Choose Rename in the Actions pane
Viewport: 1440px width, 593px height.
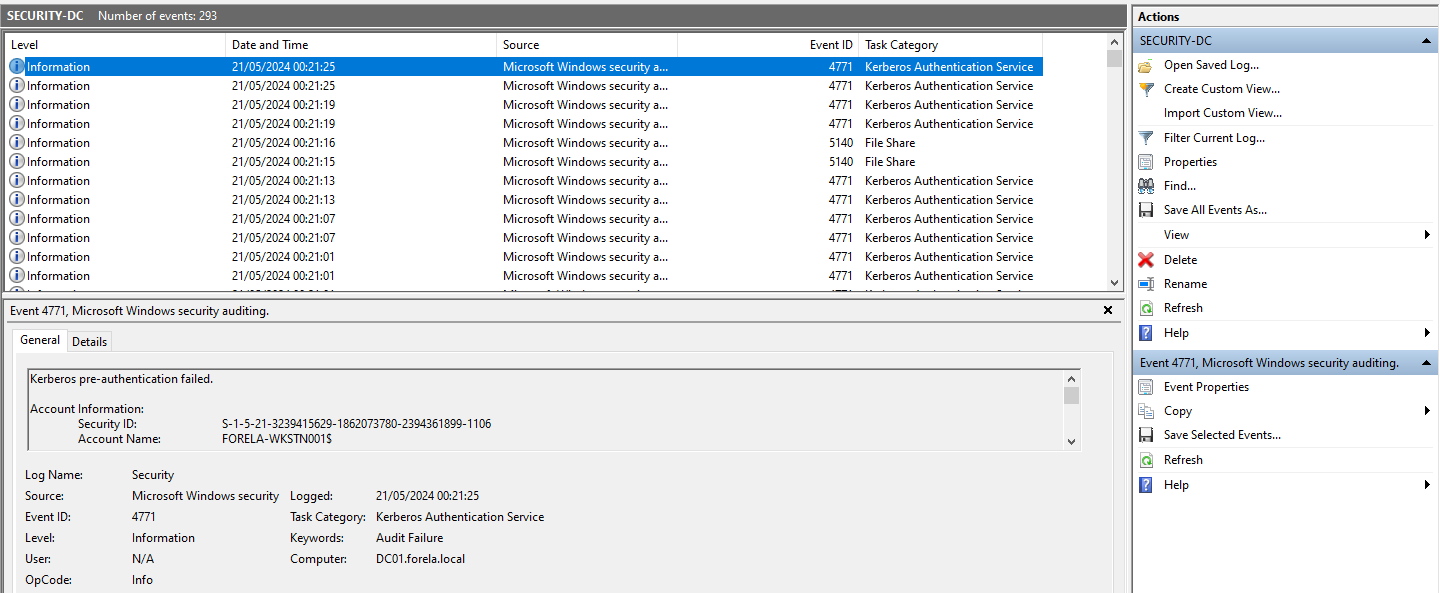click(1185, 284)
